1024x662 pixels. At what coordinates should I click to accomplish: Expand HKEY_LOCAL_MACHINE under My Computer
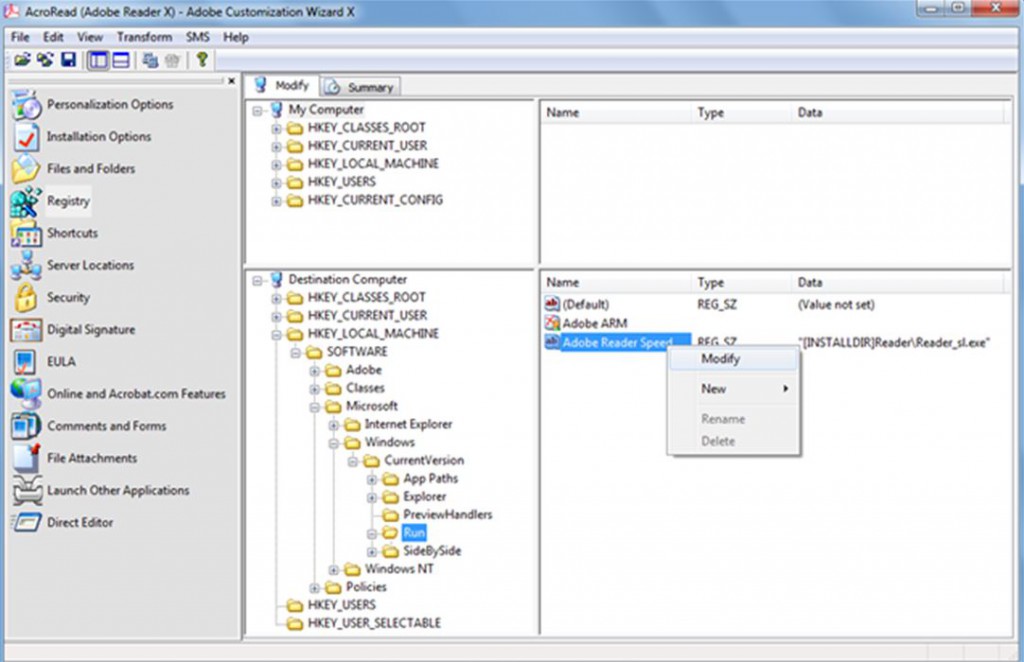(276, 165)
